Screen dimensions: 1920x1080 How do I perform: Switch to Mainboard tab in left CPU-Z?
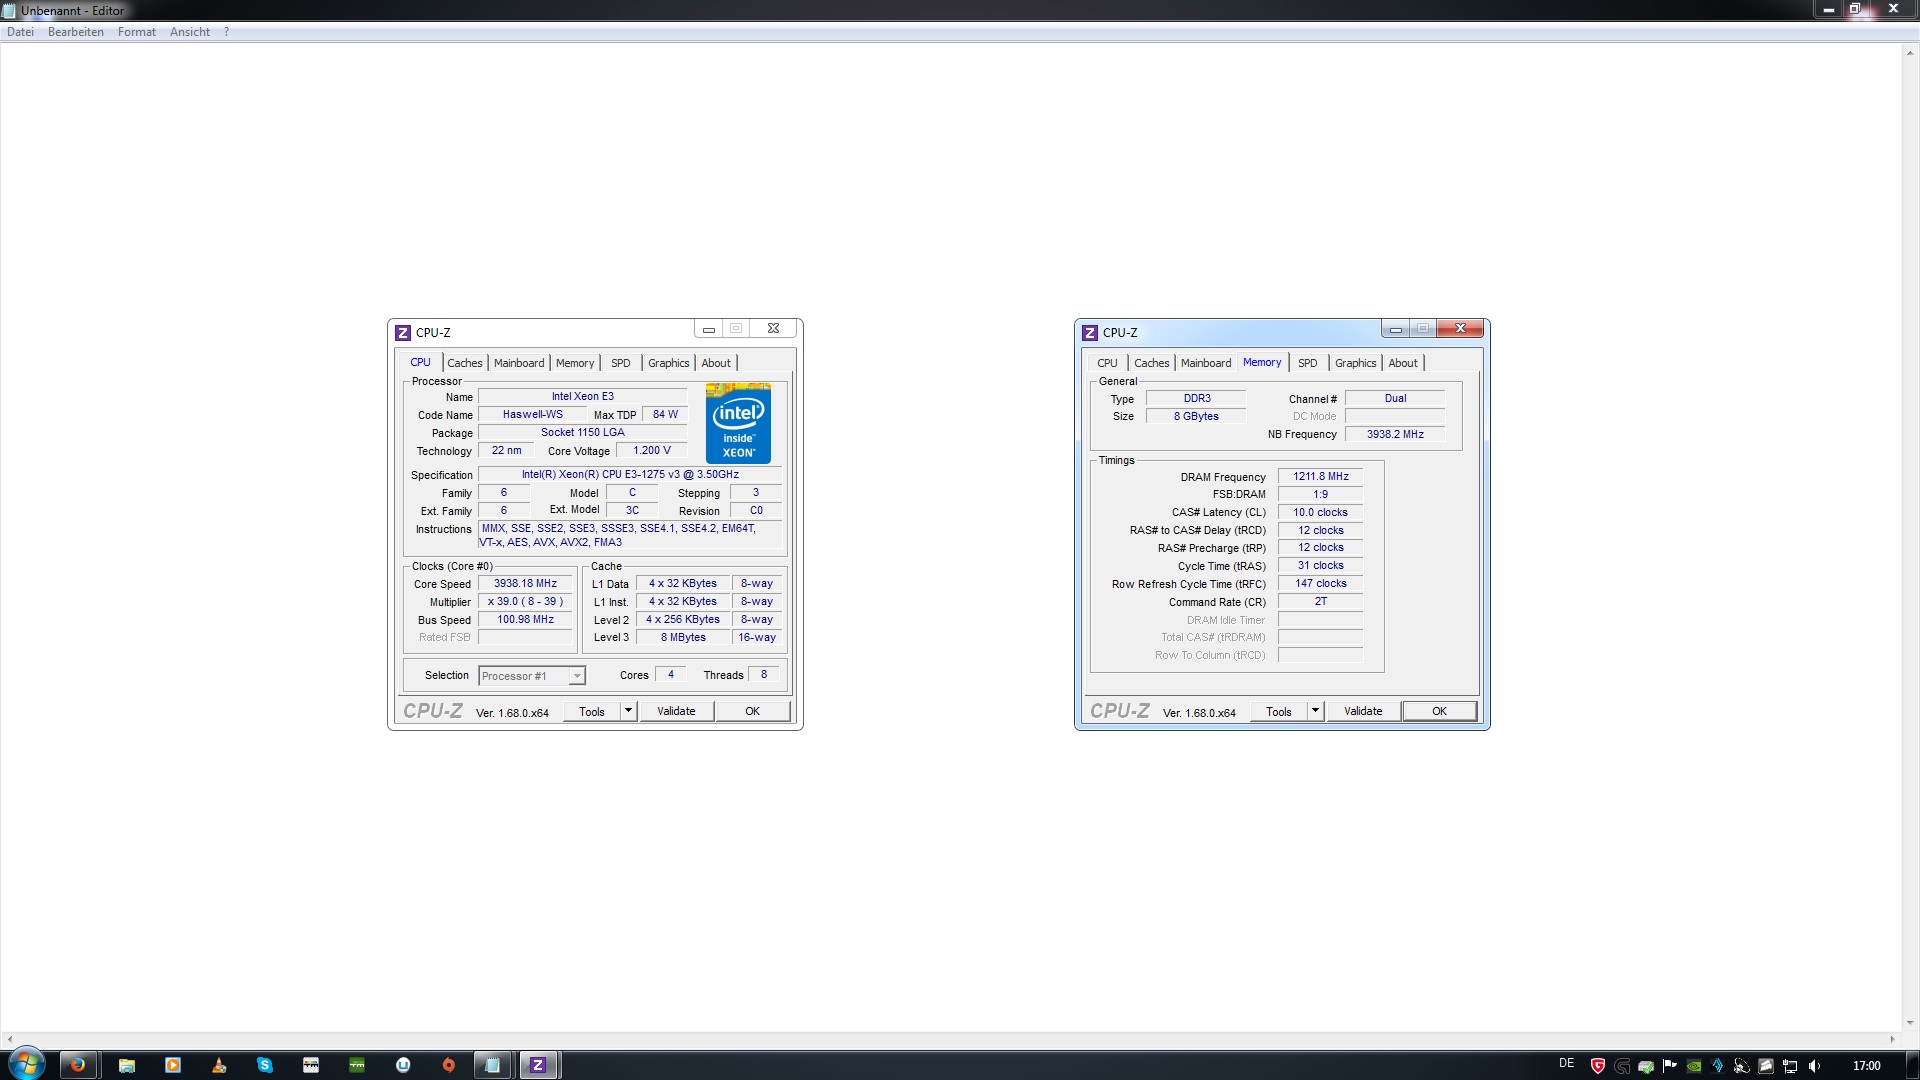pyautogui.click(x=519, y=363)
